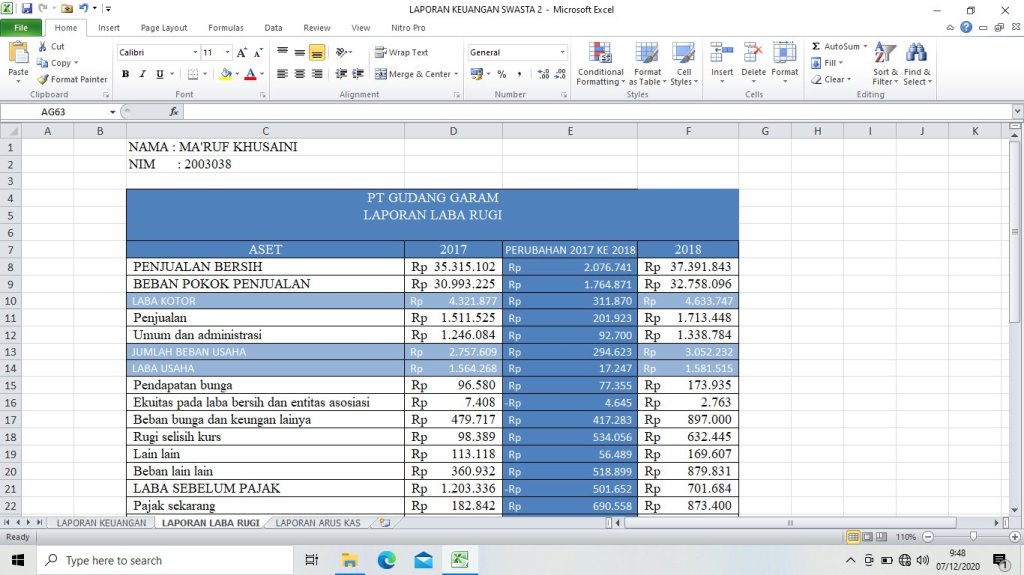The image size is (1024, 575).
Task: Toggle Bold formatting
Action: (x=125, y=74)
